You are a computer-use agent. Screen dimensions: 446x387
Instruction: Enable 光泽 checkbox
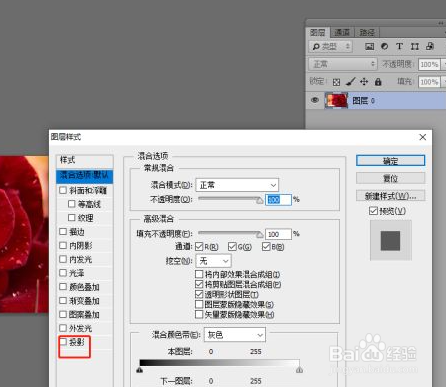click(63, 273)
